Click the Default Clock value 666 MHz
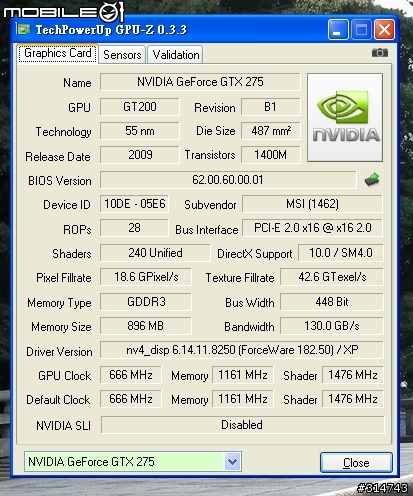Screen dimensions: 413x496 131,399
